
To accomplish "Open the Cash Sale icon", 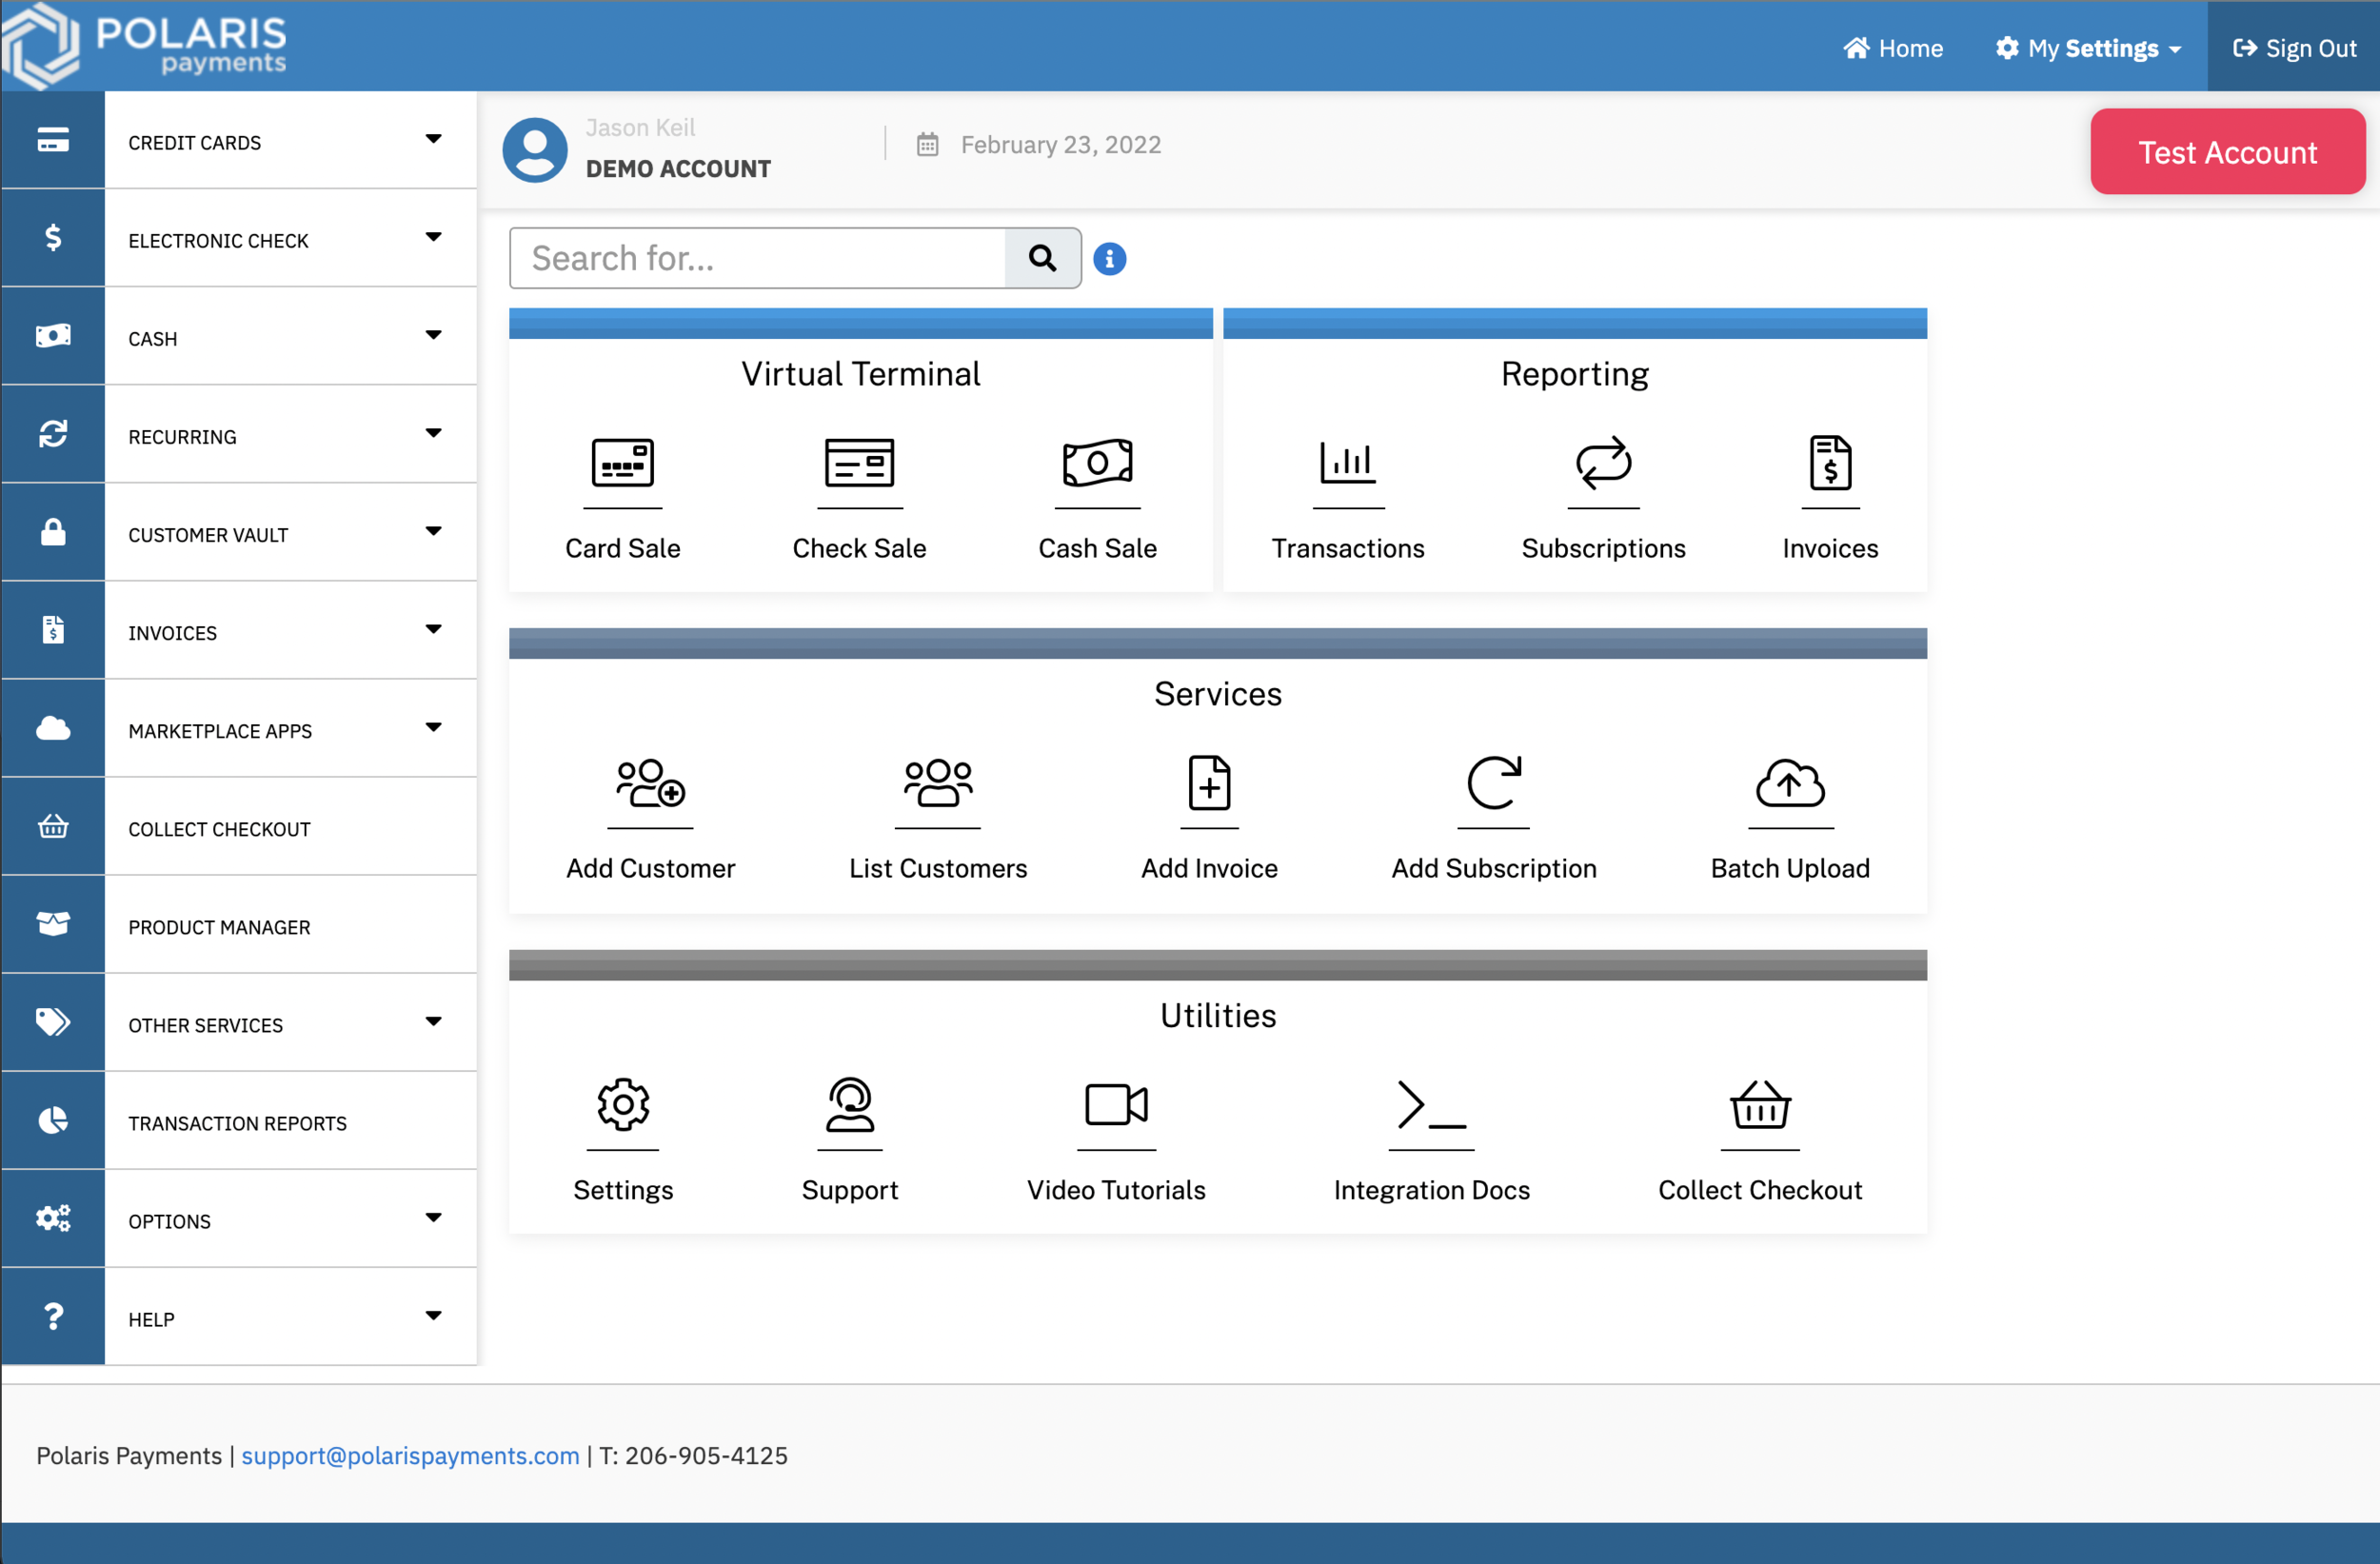I will point(1097,462).
